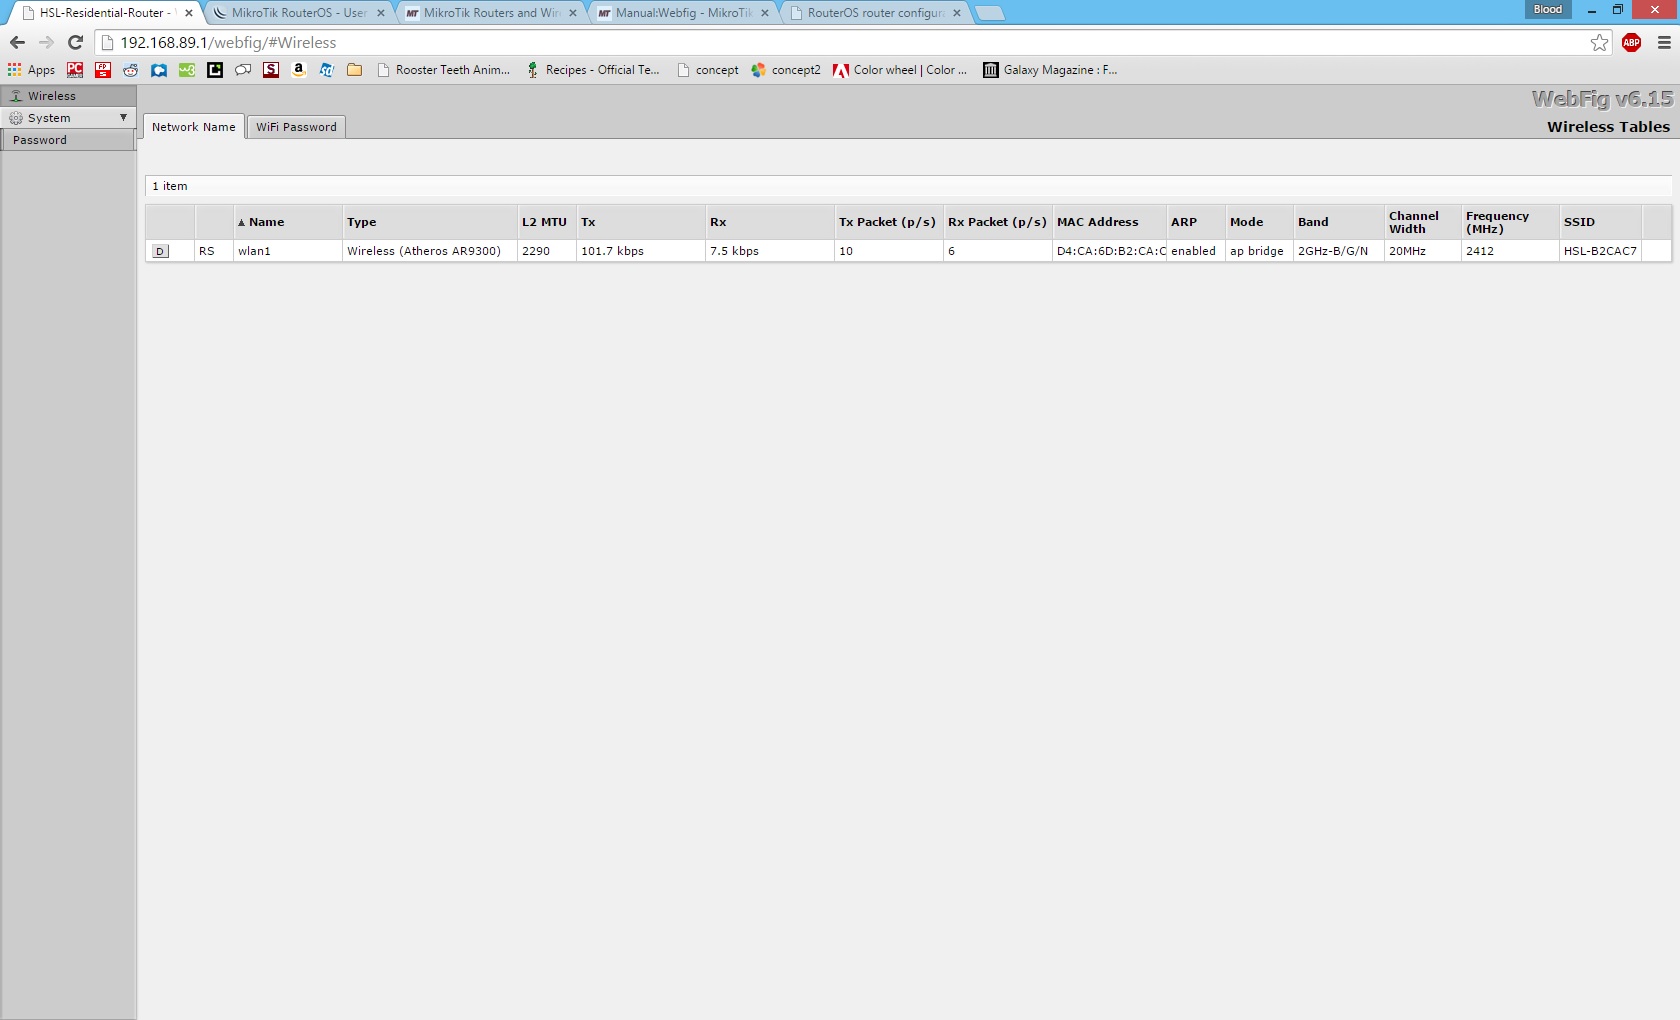Select the Network Name tab
Screen dimensions: 1680x1020
point(193,127)
